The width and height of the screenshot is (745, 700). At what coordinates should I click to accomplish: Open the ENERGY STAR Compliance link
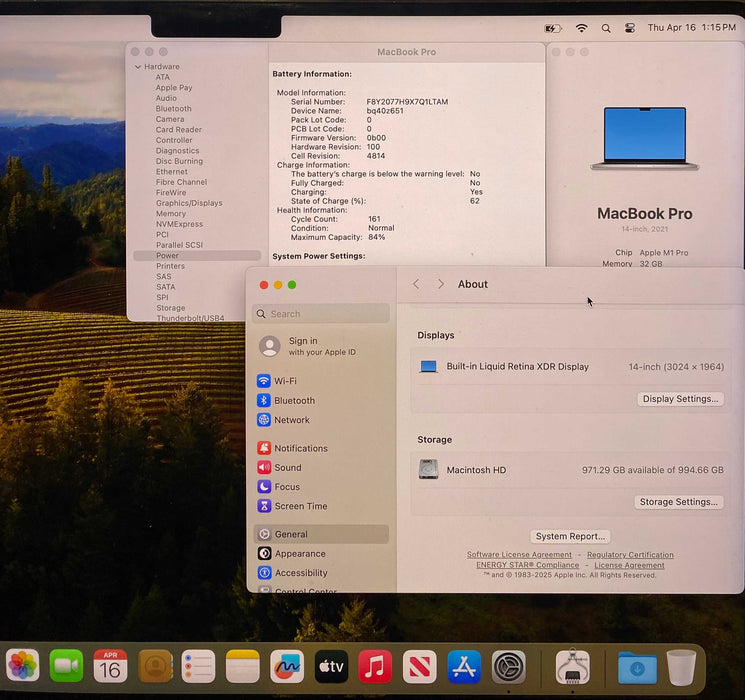pyautogui.click(x=527, y=565)
